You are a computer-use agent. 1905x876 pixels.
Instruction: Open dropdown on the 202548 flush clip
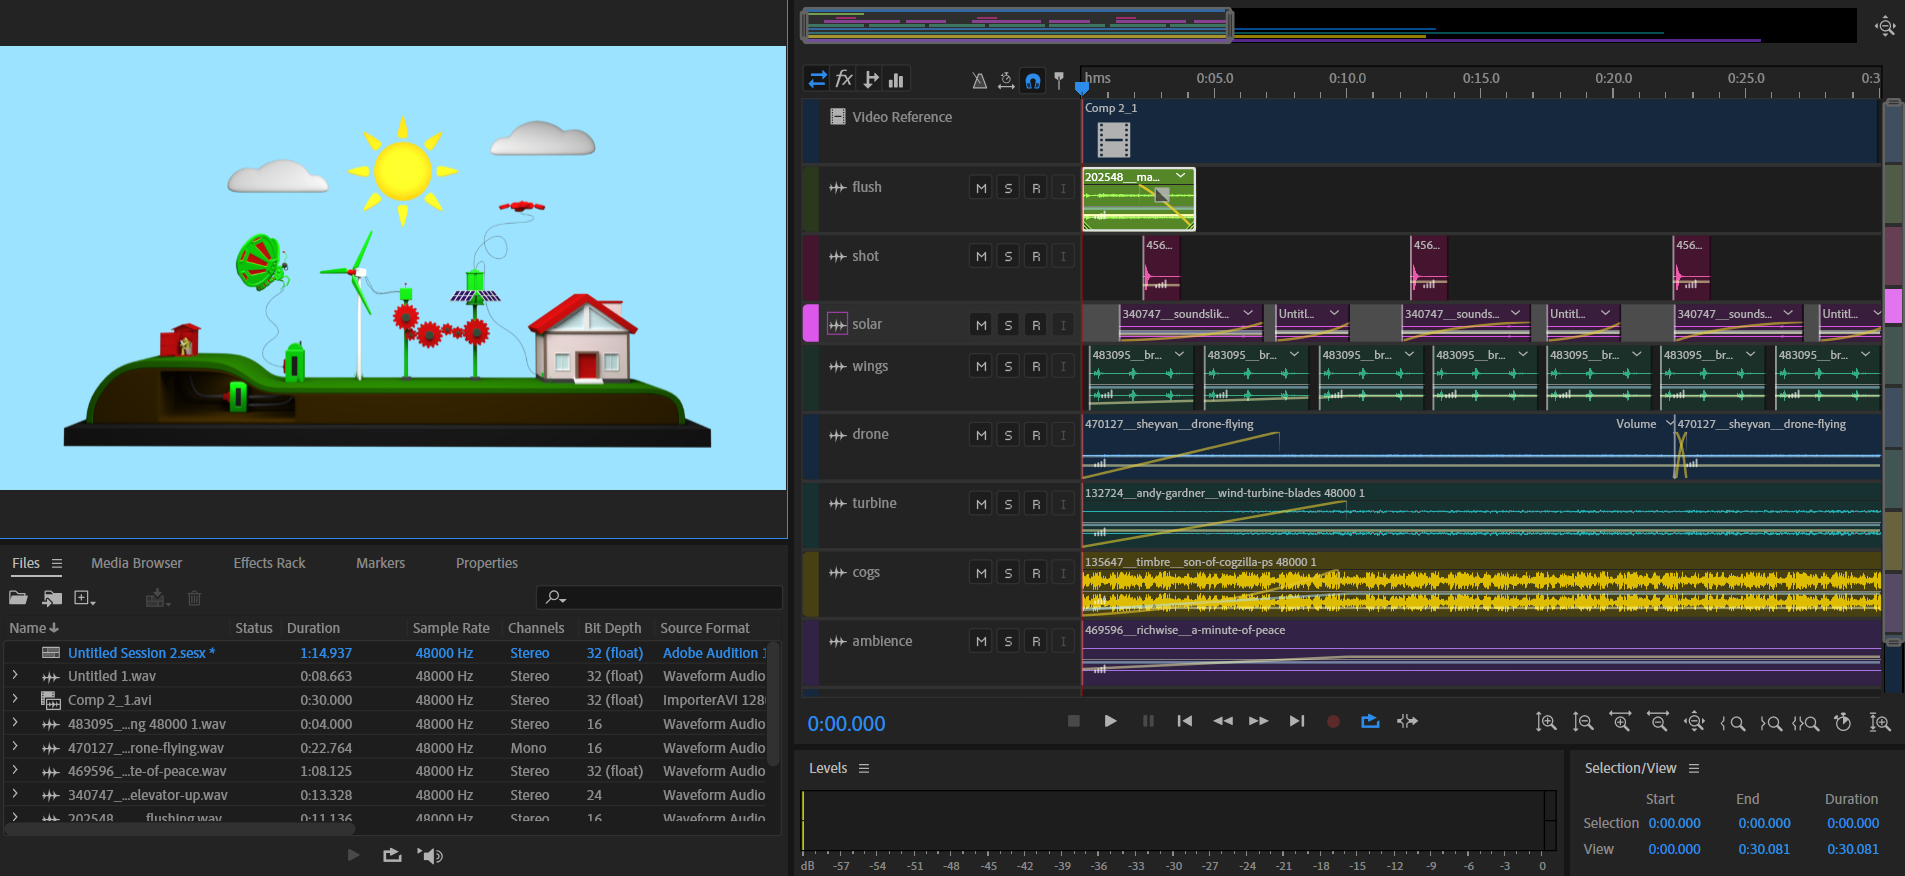point(1181,176)
